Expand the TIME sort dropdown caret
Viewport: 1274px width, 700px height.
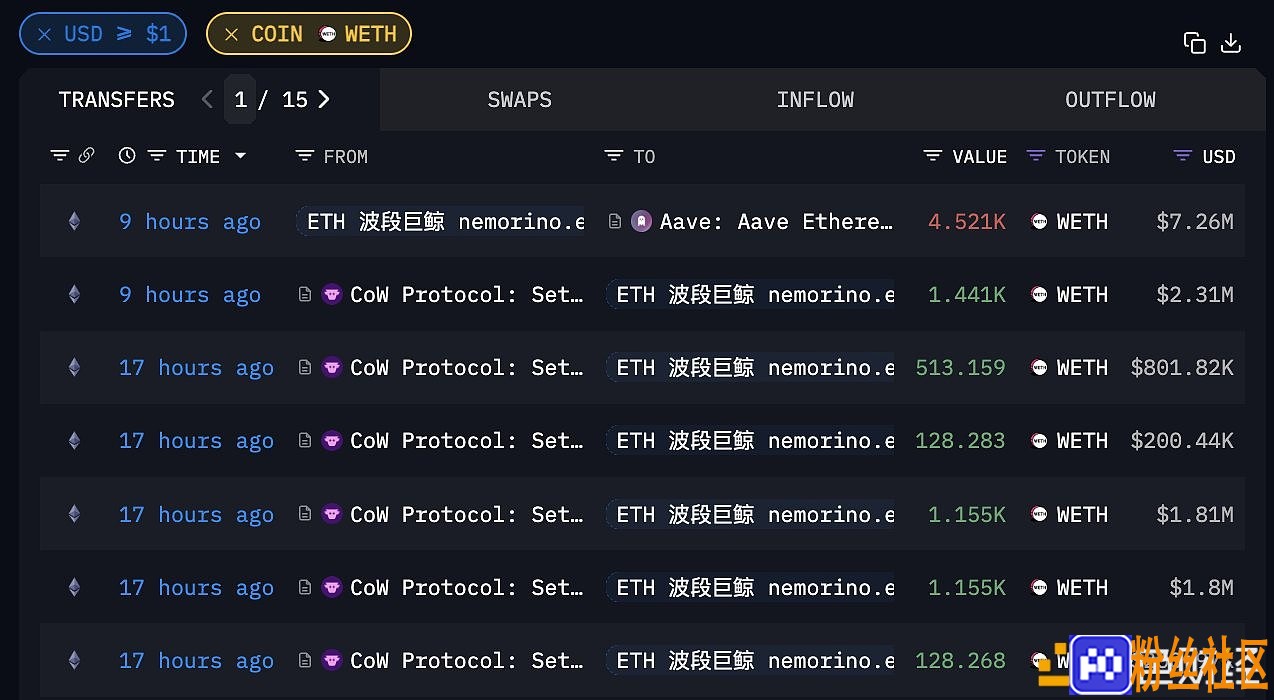coord(240,156)
